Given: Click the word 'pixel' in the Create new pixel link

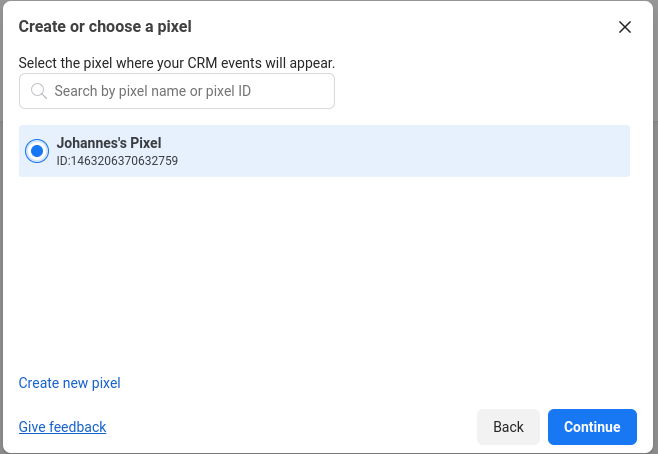Looking at the screenshot, I should pos(106,383).
